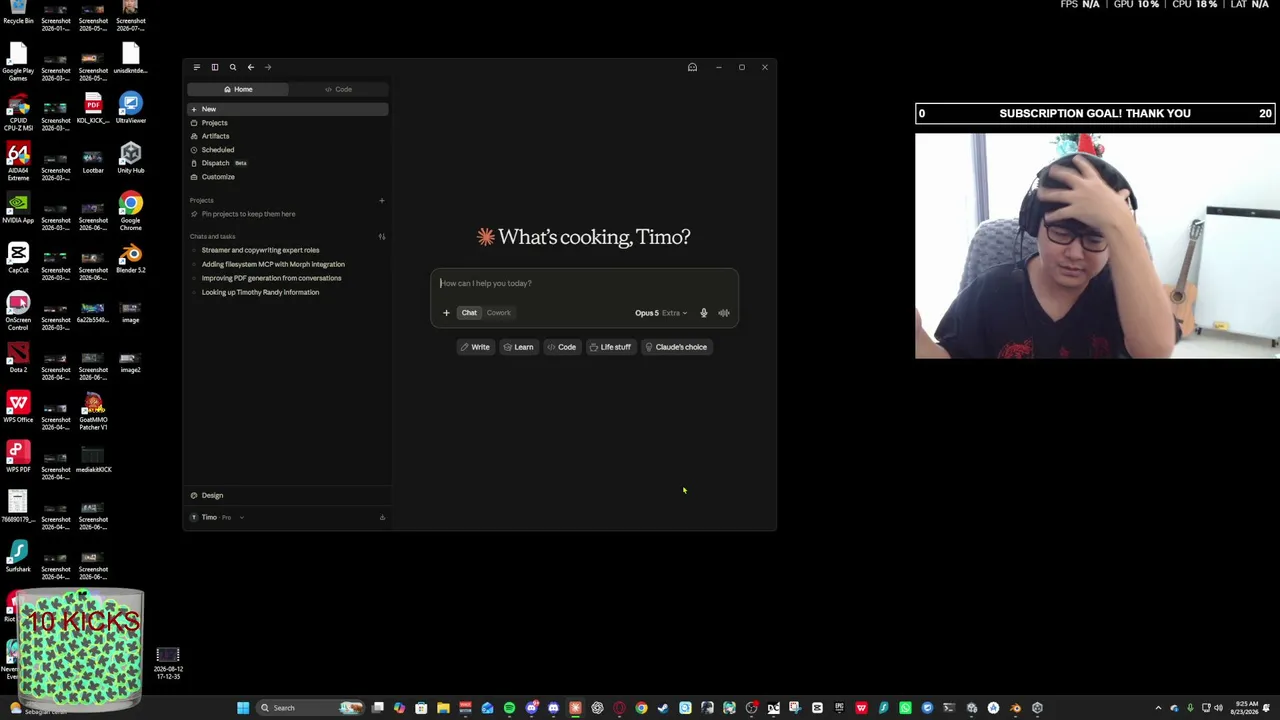Start a New chat from sidebar

(x=287, y=109)
